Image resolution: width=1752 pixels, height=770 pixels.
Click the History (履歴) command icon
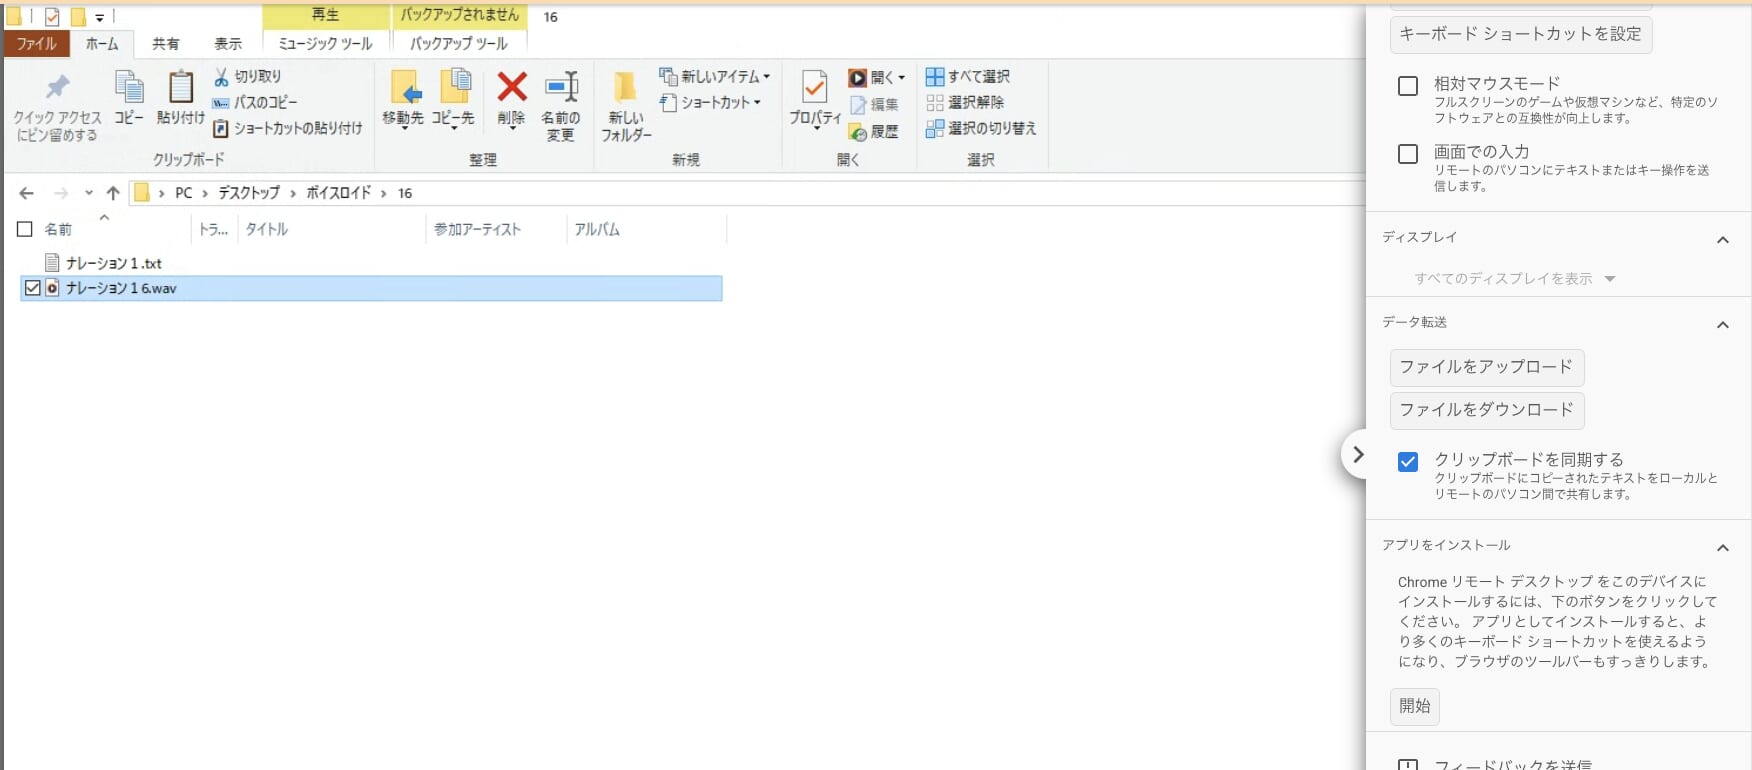(x=857, y=131)
